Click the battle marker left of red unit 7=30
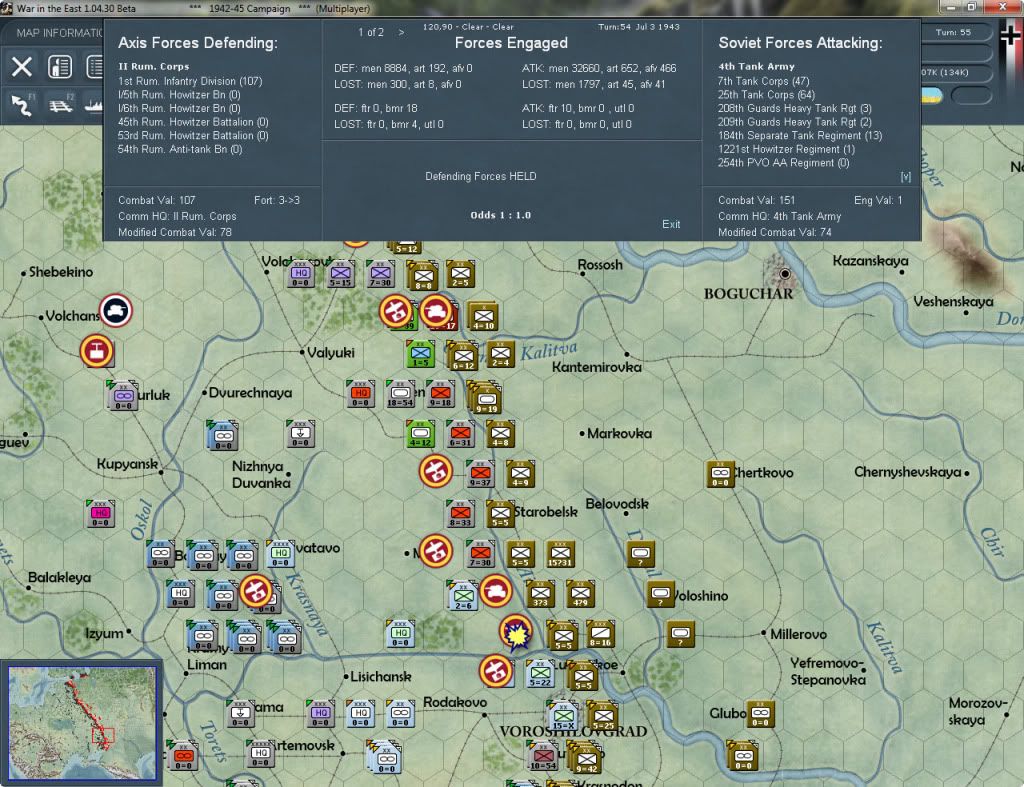The width and height of the screenshot is (1024, 787). 436,551
